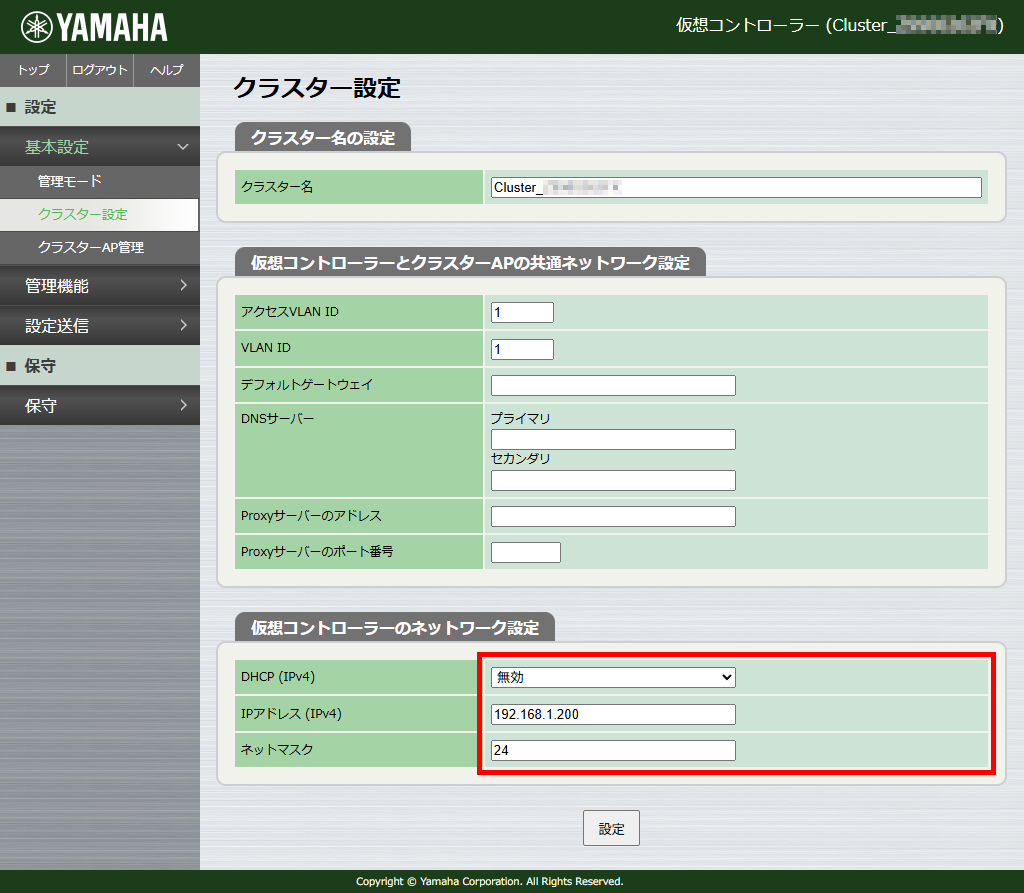Click the 仮想コントローラー title in the header
This screenshot has height=893, width=1024.
click(839, 25)
